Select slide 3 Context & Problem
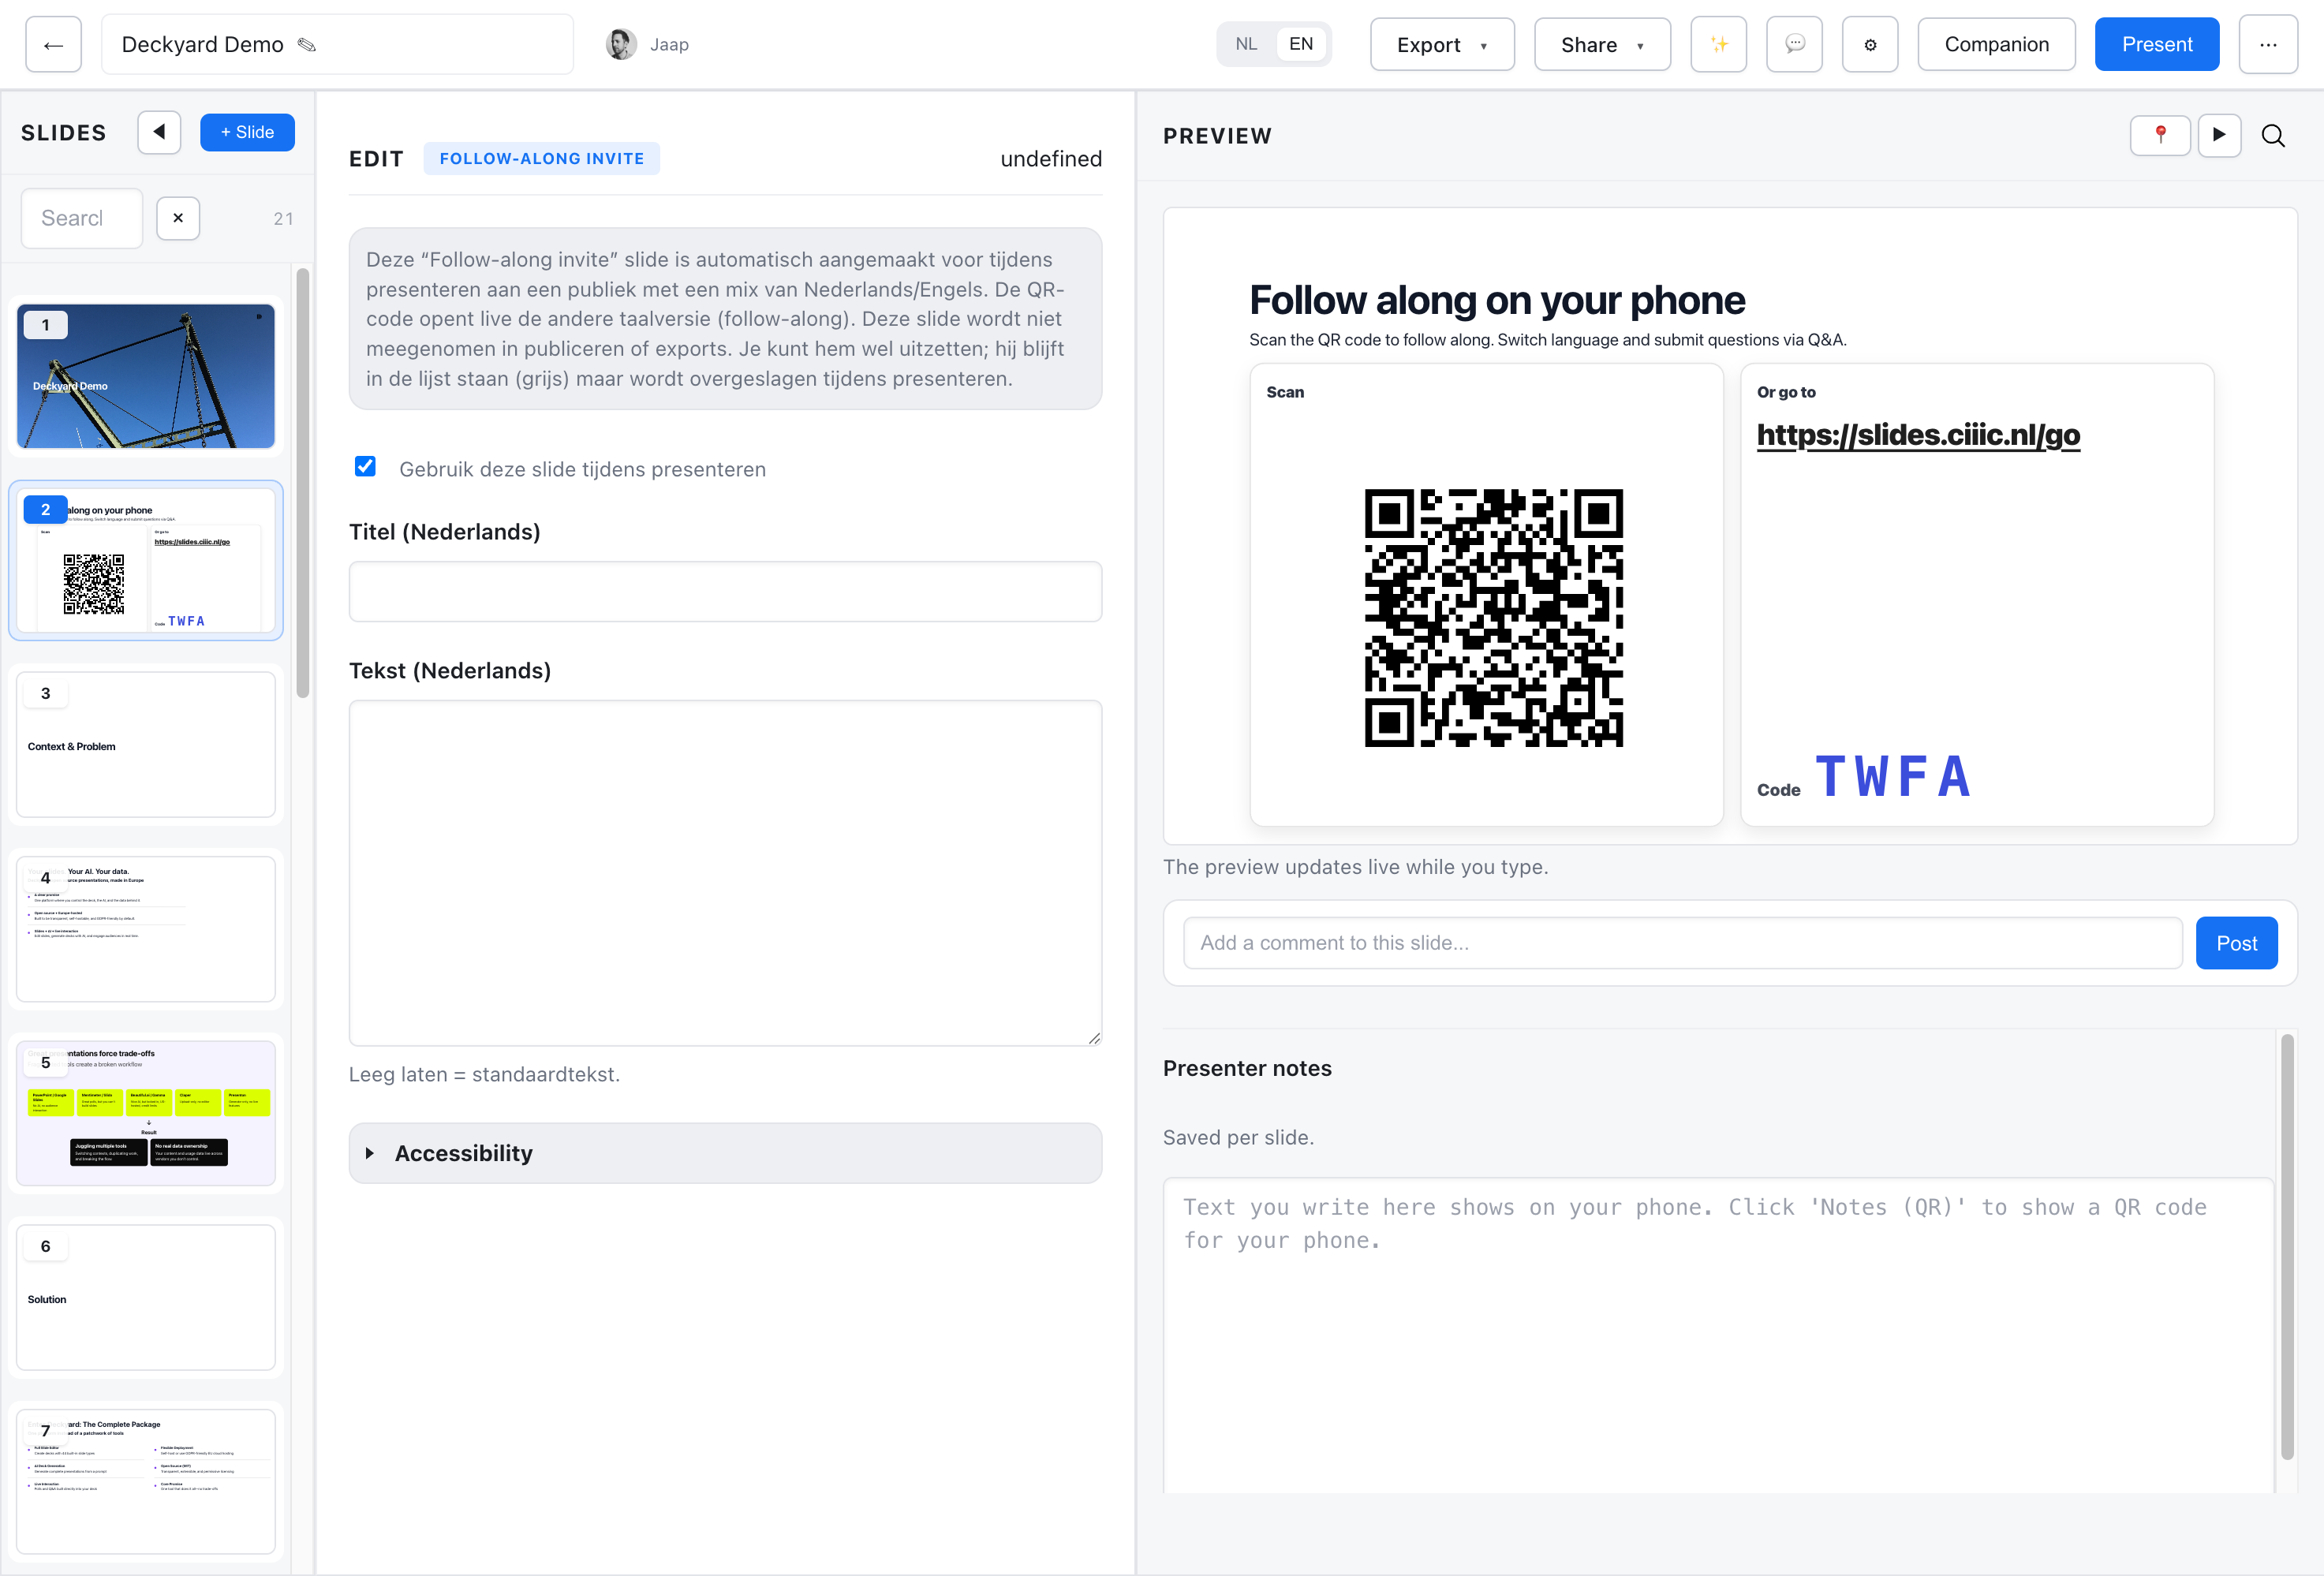Viewport: 2324px width, 1576px height. [x=146, y=744]
